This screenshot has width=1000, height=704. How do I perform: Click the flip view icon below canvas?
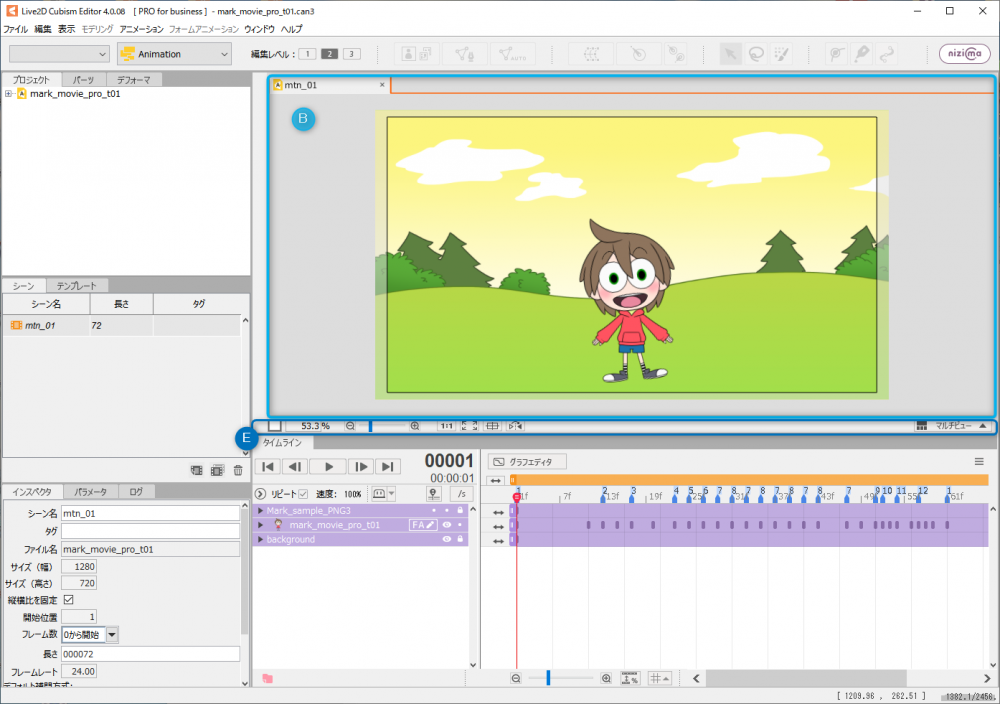point(515,426)
